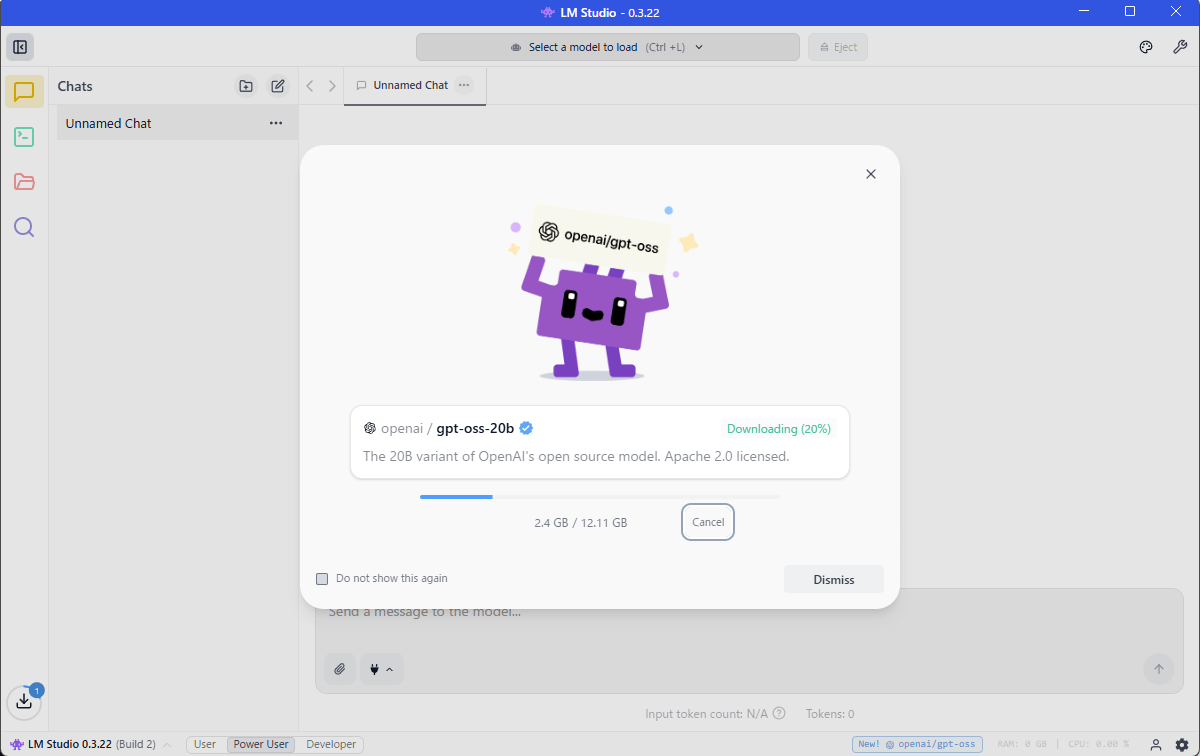This screenshot has width=1200, height=756.
Task: Click the send message arrow button
Action: 1159,669
